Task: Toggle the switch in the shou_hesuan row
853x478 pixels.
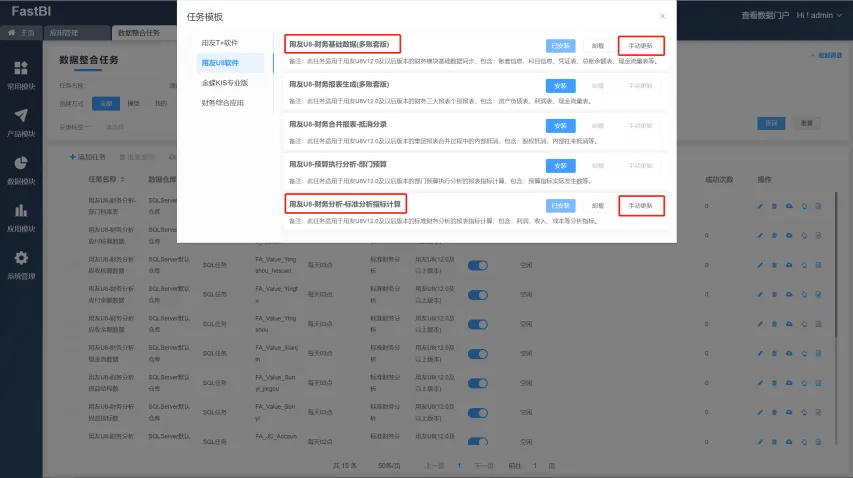Action: click(x=478, y=265)
